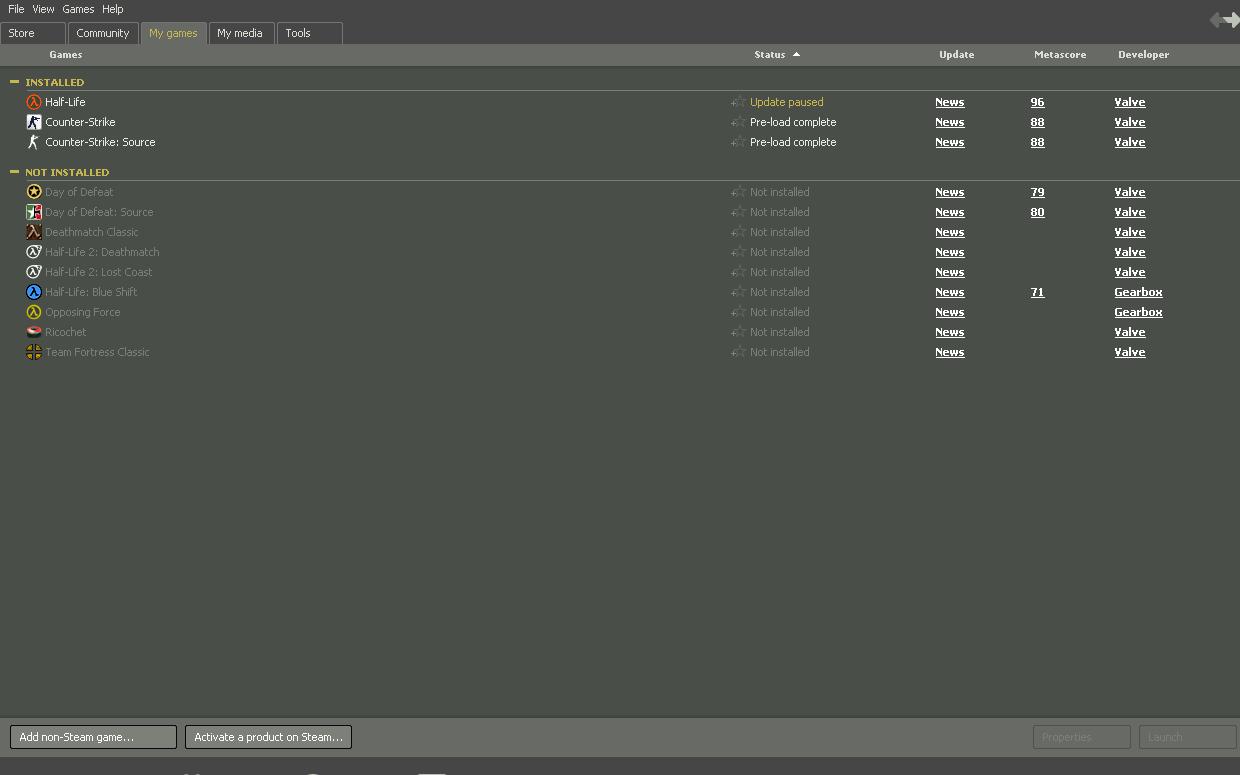Select the Opposing Force game row
The height and width of the screenshot is (775, 1240).
(620, 312)
